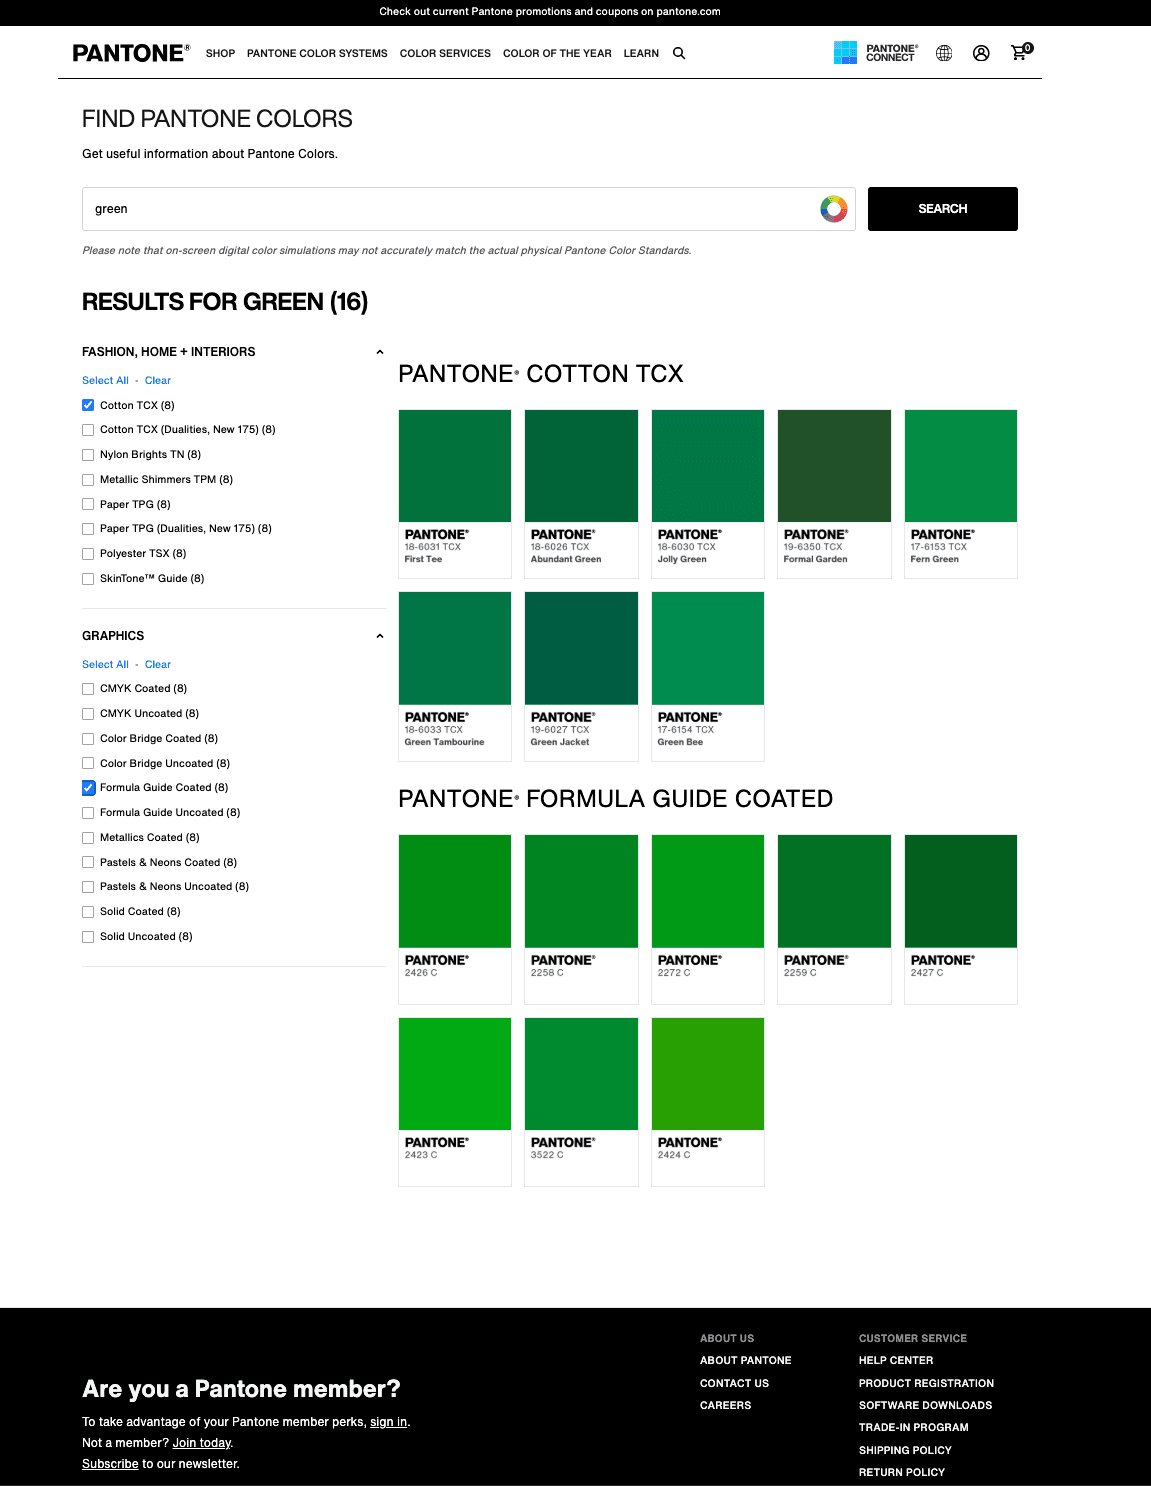This screenshot has width=1151, height=1486.
Task: Collapse the FASHION, HOME + INTERIORS section
Action: point(379,351)
